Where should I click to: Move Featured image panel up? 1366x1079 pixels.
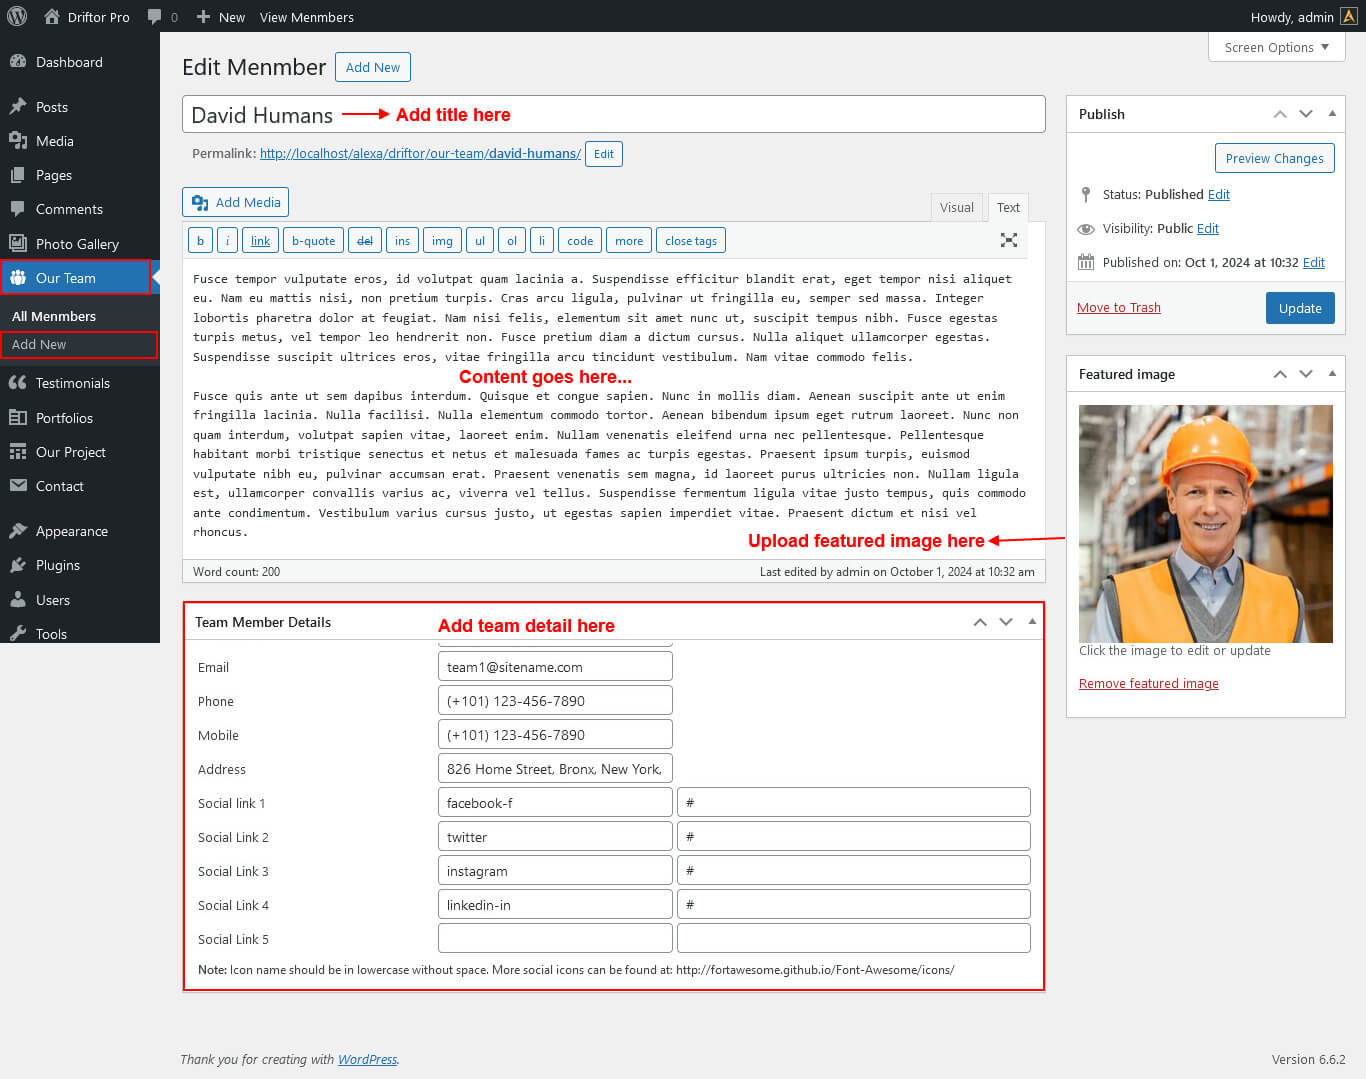pos(1280,374)
